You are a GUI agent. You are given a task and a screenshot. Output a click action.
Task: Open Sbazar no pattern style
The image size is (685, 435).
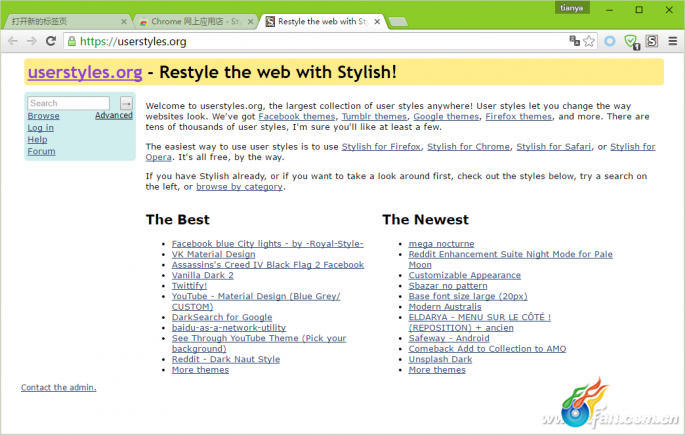click(448, 286)
